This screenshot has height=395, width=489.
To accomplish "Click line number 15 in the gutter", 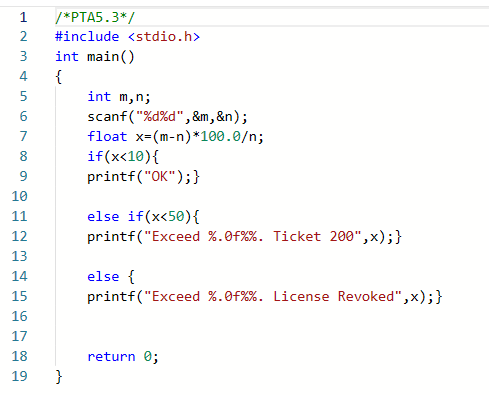I will [x=19, y=296].
